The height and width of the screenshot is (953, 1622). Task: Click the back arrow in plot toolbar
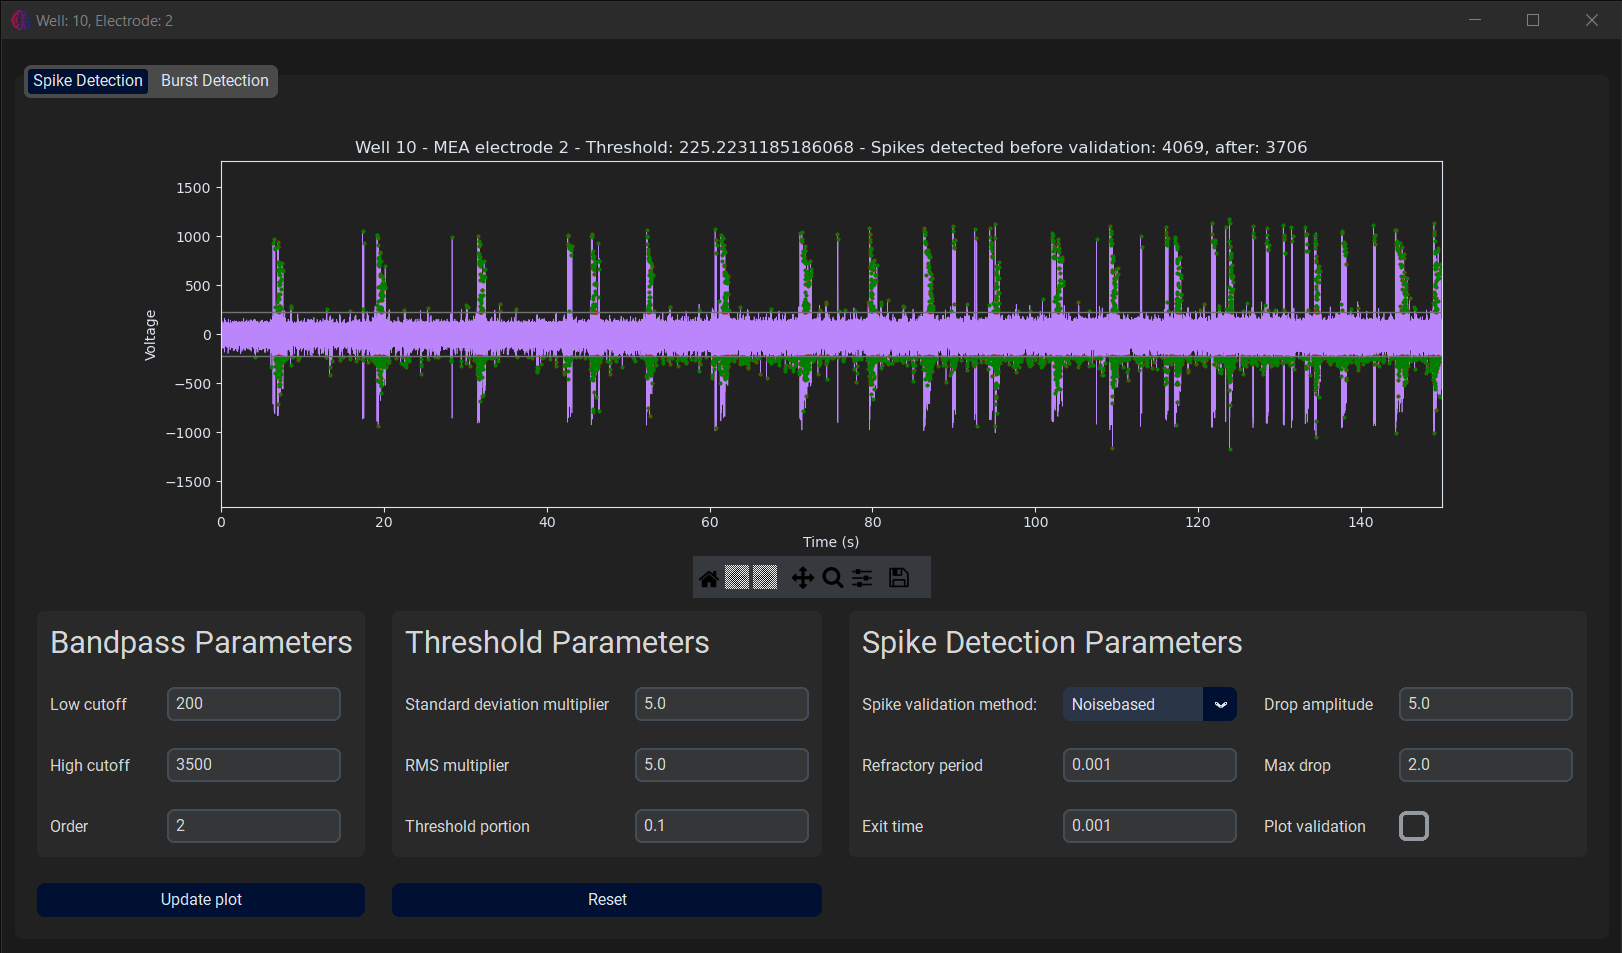point(737,578)
